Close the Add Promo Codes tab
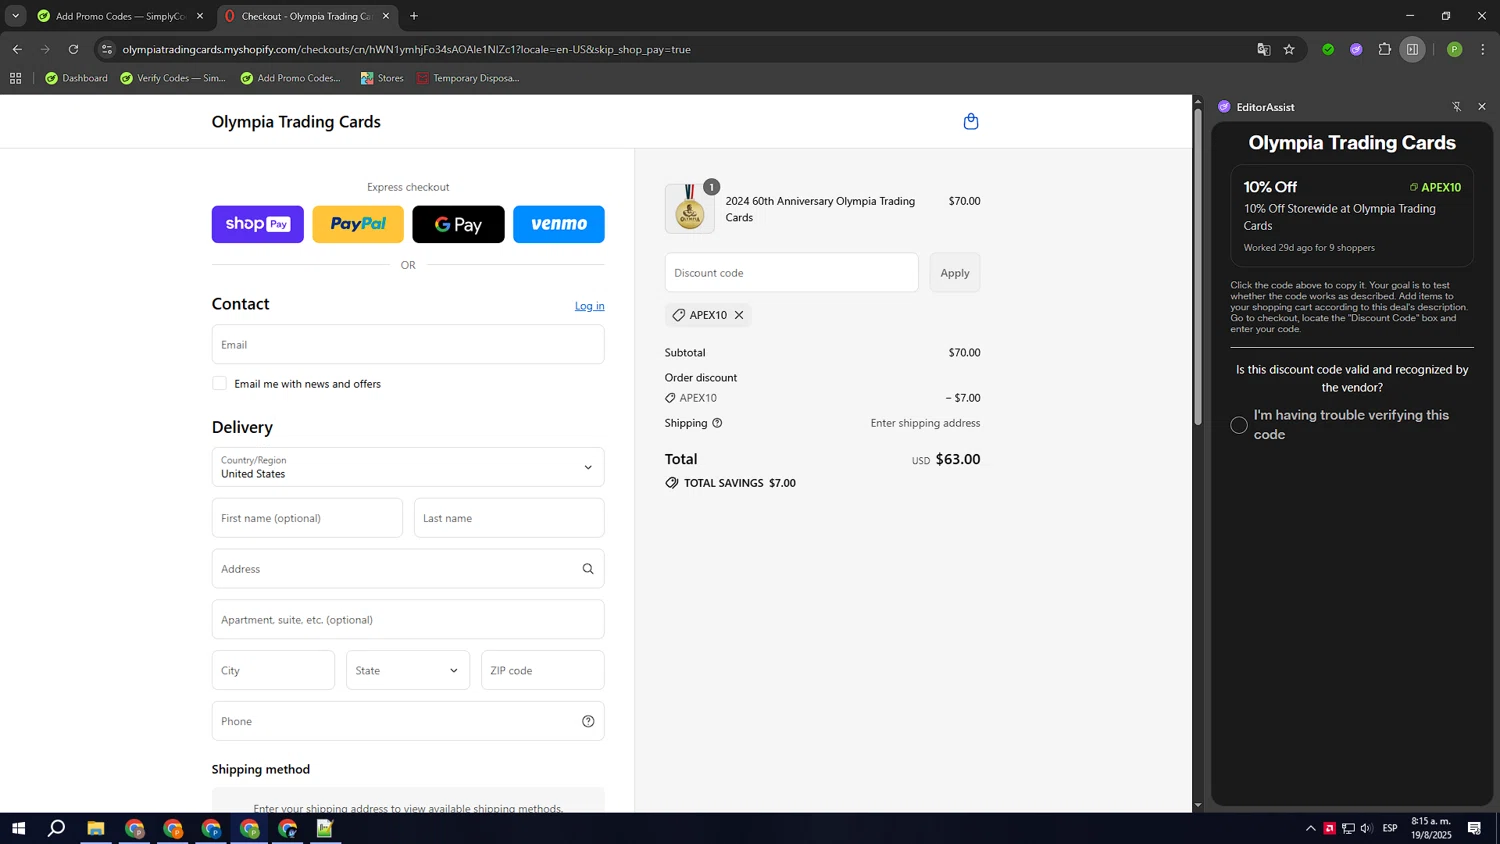This screenshot has height=844, width=1500. (200, 16)
